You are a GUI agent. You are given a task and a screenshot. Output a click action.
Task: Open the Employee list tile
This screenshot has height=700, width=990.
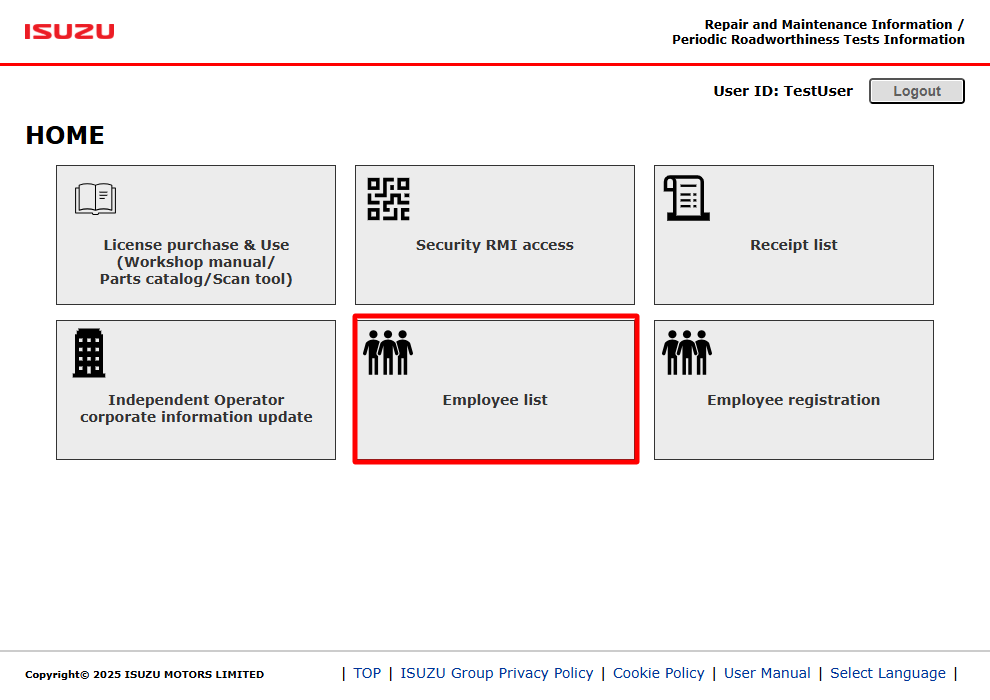point(495,390)
